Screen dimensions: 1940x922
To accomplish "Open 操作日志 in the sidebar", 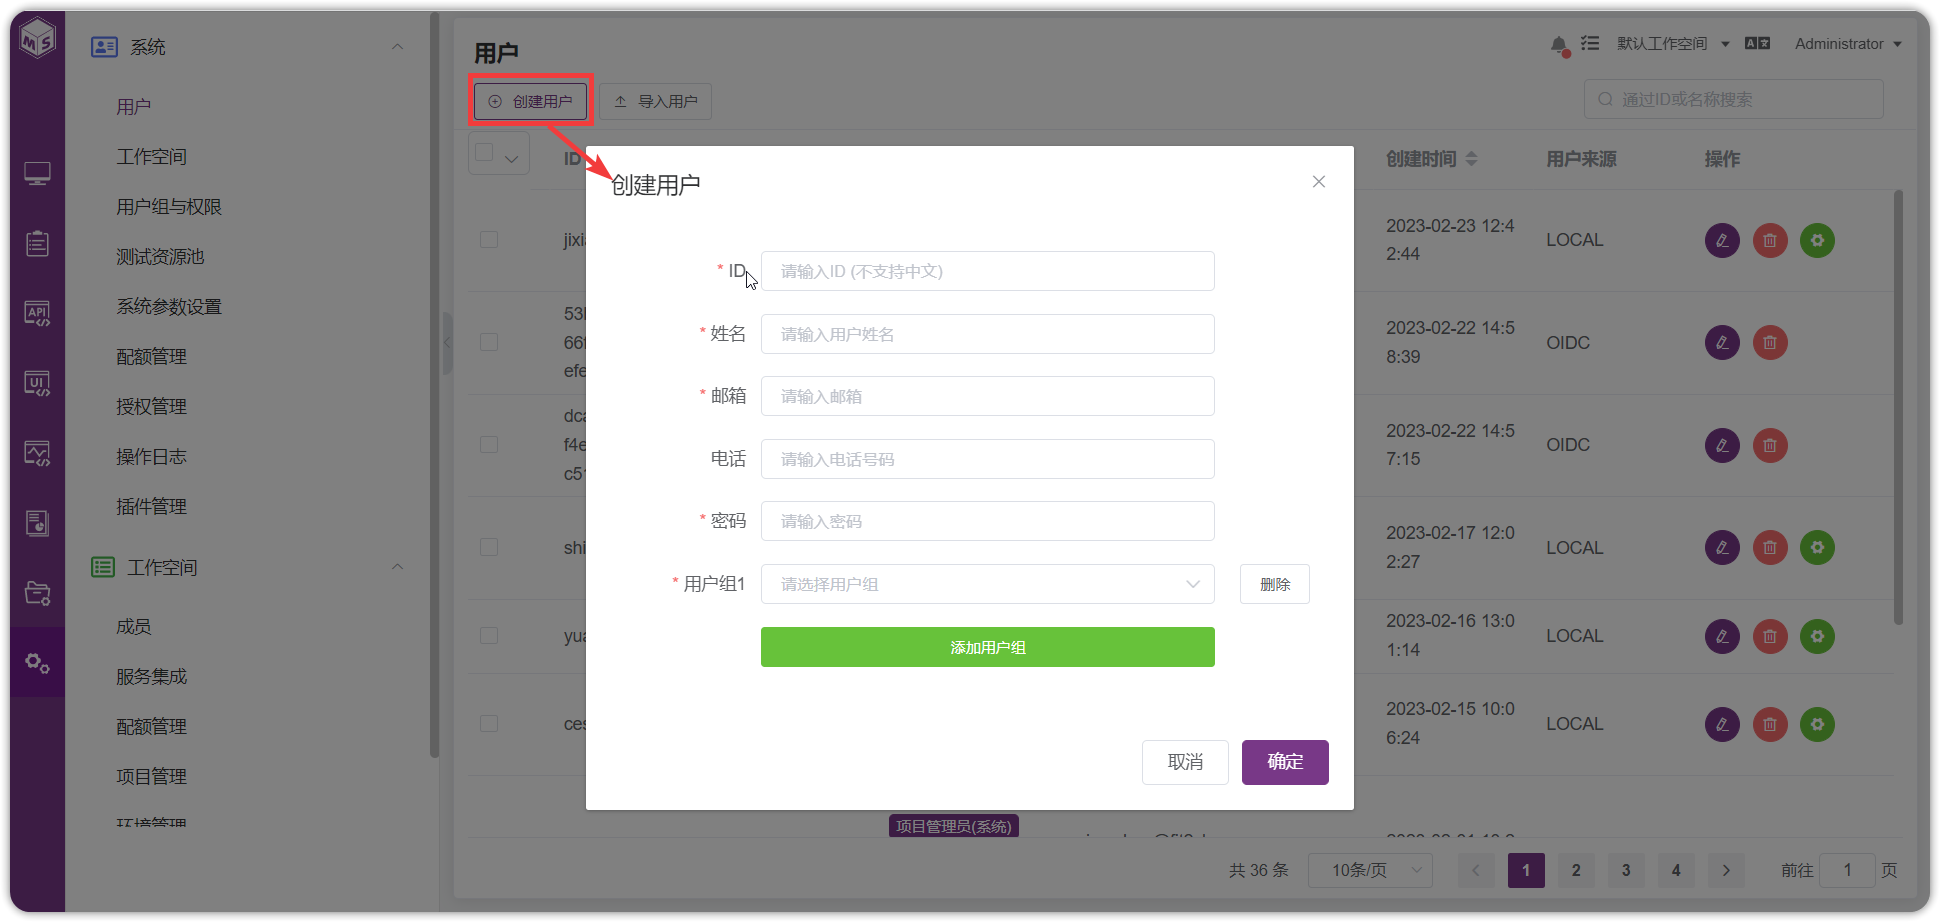I will pos(151,457).
